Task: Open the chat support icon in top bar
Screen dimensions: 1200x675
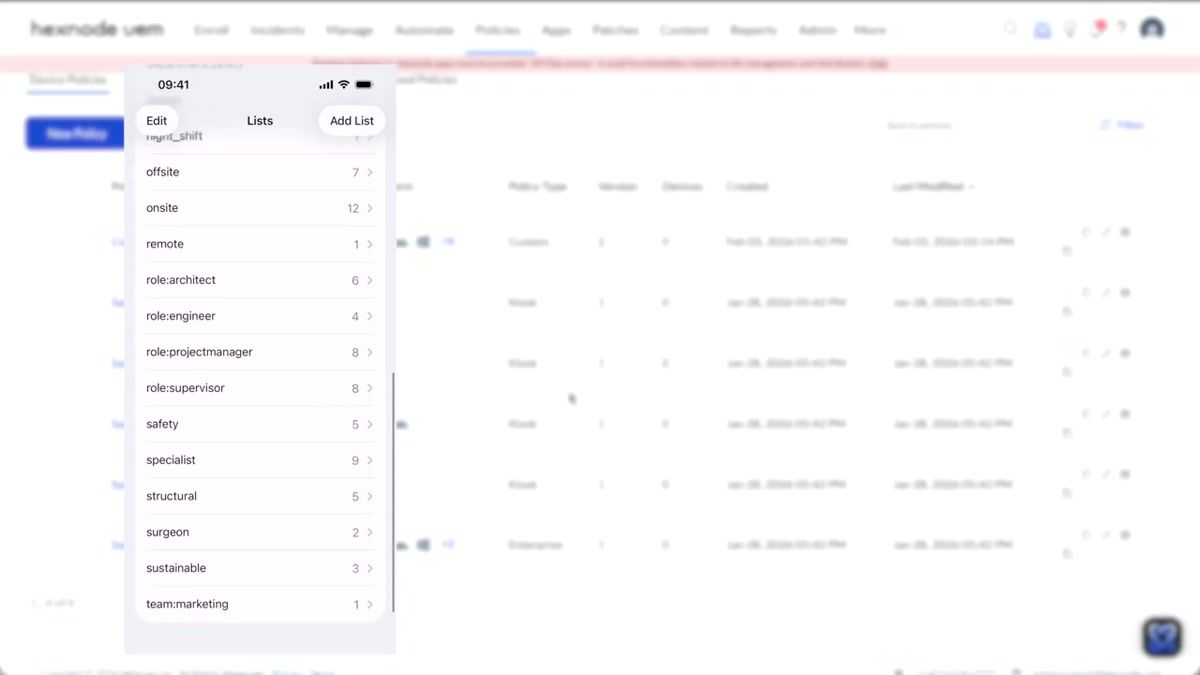Action: [1042, 29]
